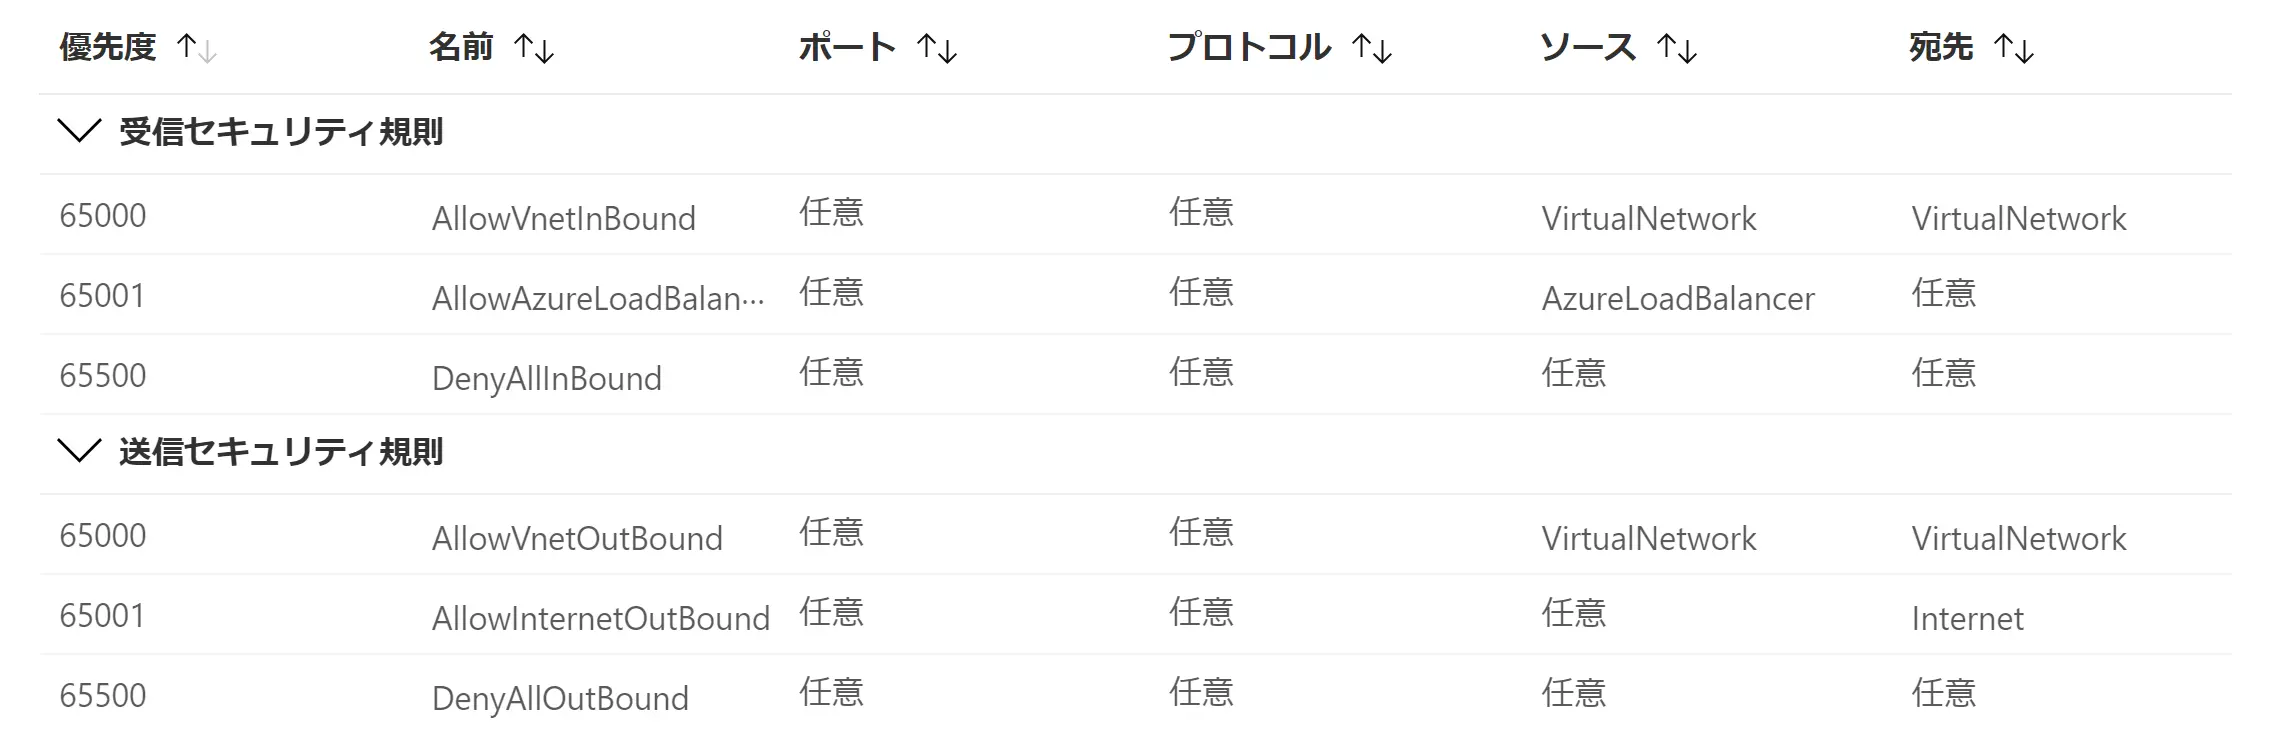This screenshot has height=733, width=2271.
Task: Sort by プロトコル column arrows icon
Action: tap(1372, 48)
